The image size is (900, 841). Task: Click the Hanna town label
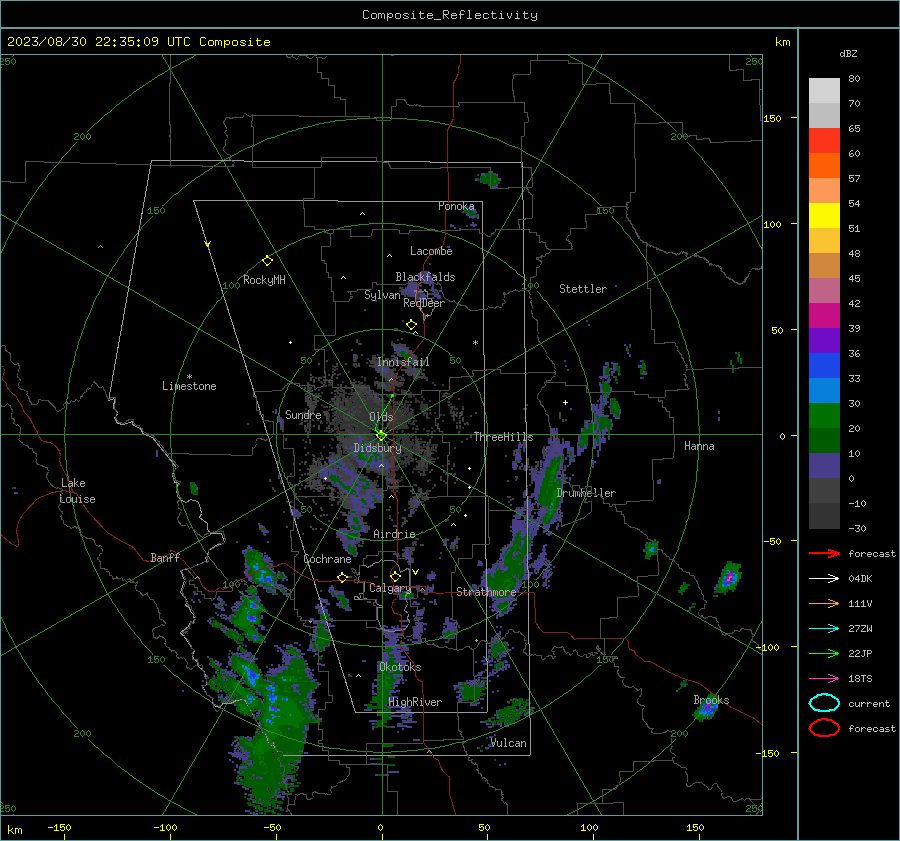(x=699, y=446)
